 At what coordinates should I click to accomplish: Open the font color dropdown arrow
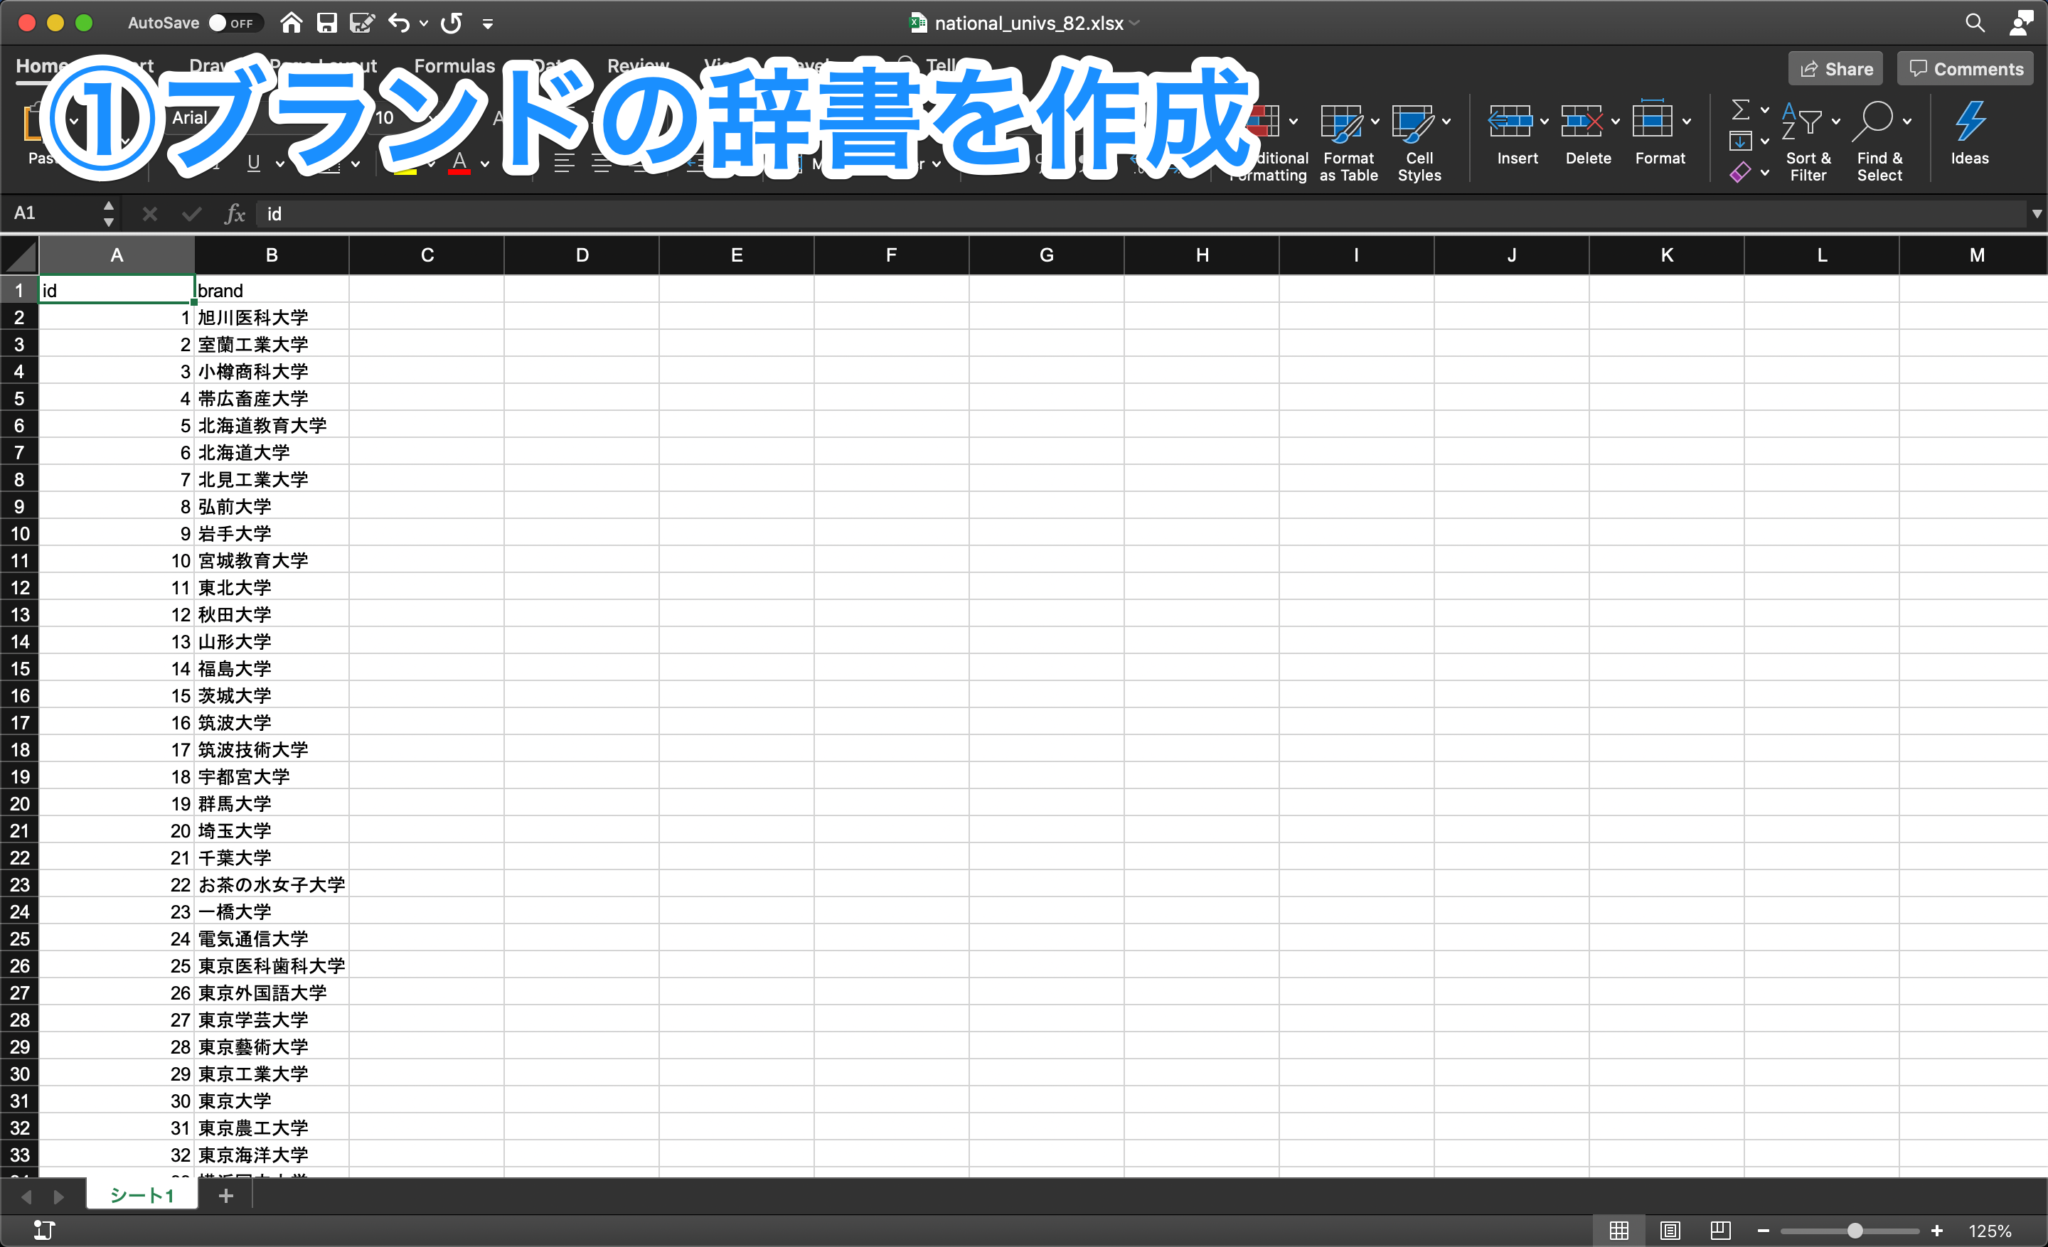click(x=485, y=163)
